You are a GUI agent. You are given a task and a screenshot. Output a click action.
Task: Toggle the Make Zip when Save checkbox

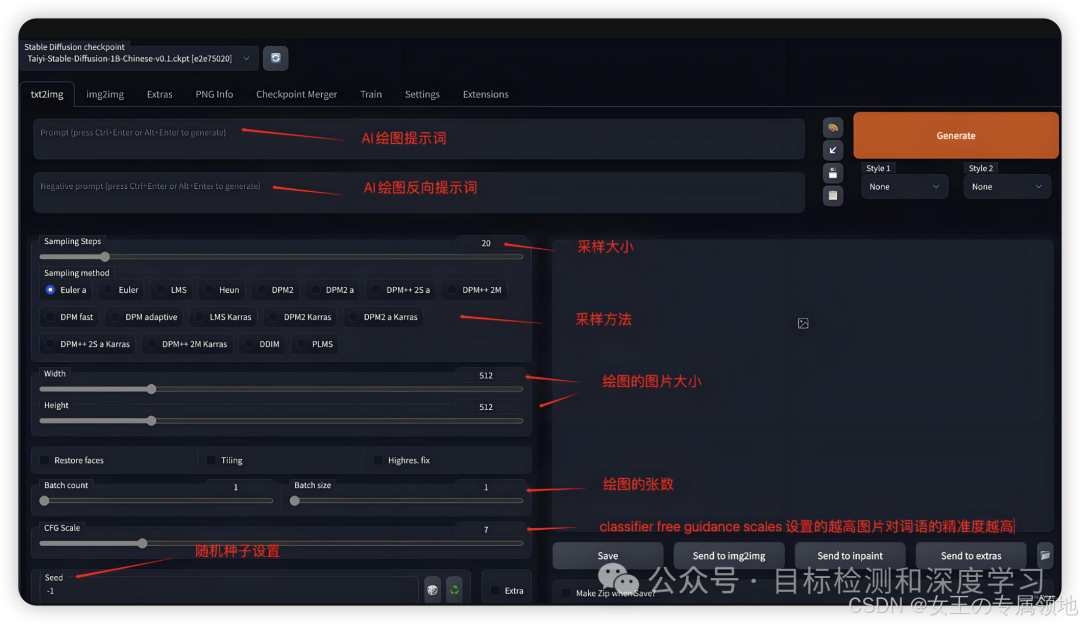click(x=566, y=593)
